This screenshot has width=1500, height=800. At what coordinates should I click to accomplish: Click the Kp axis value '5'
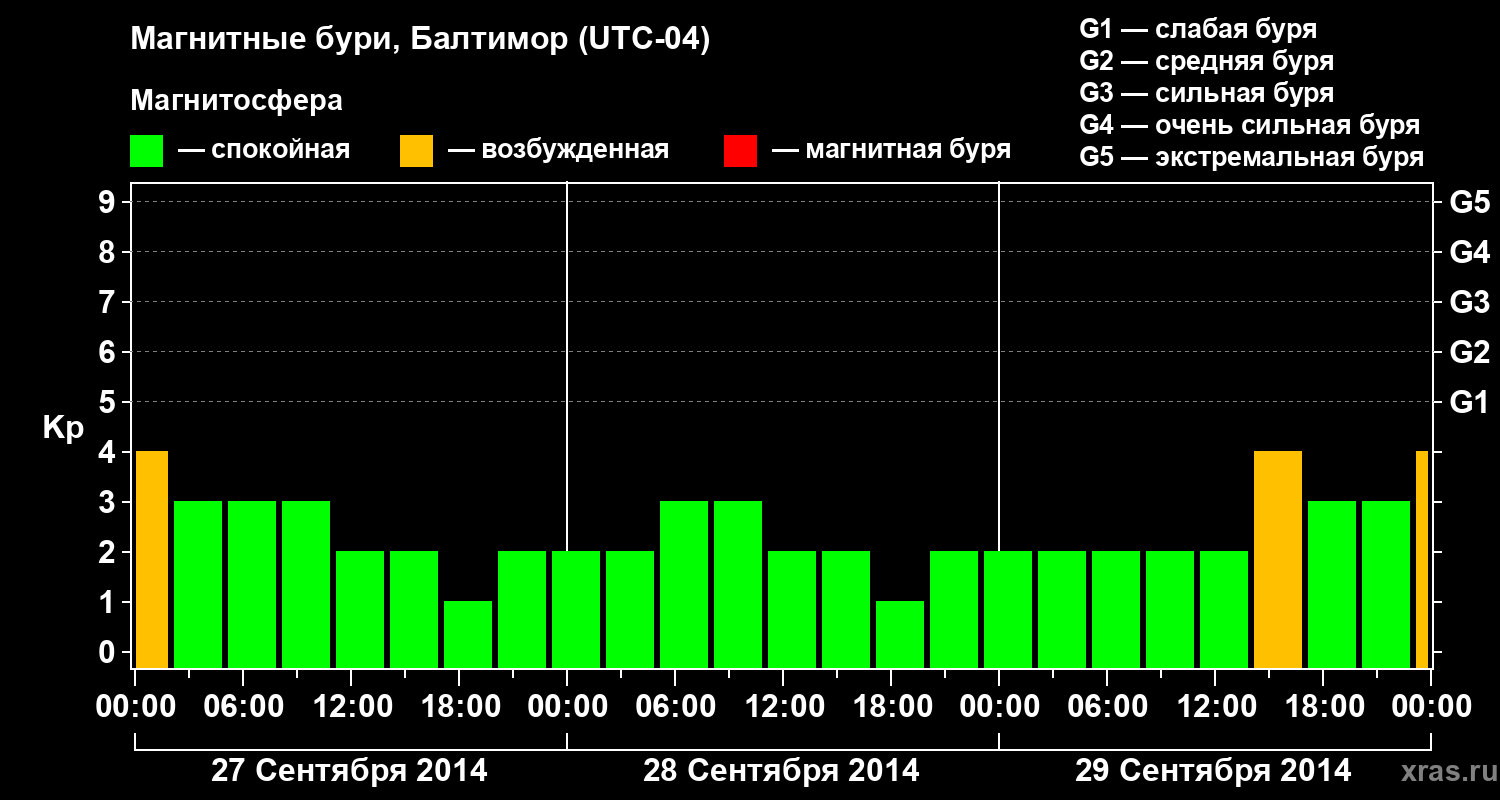click(x=109, y=403)
